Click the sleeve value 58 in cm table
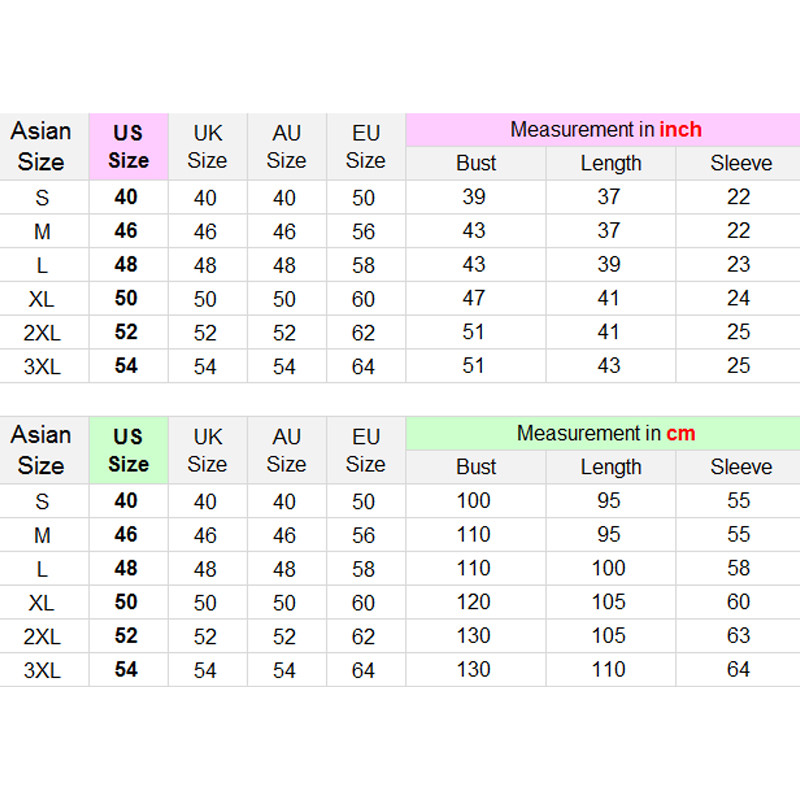The height and width of the screenshot is (800, 800). click(x=739, y=569)
